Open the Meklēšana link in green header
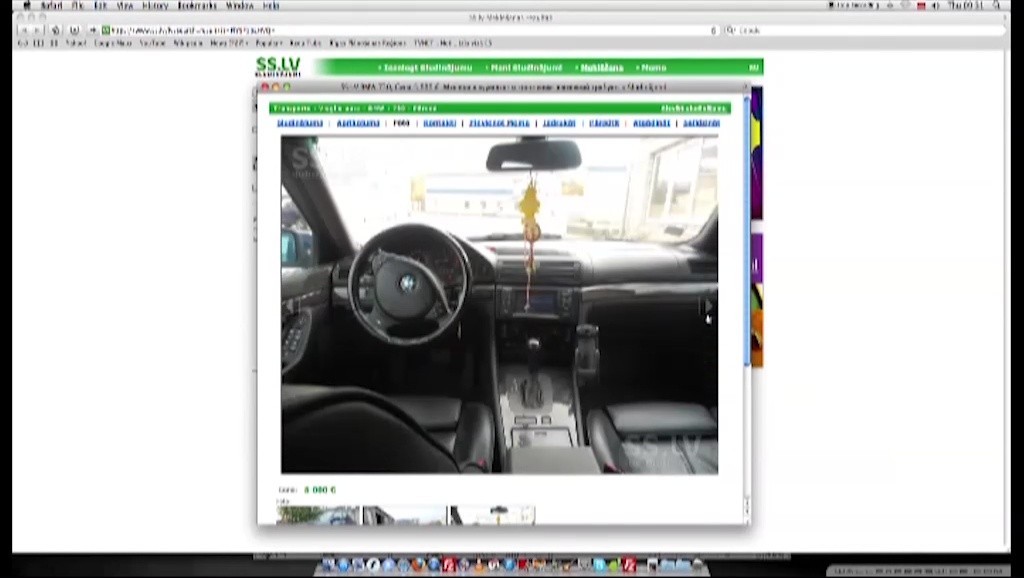This screenshot has height=578, width=1024. point(601,67)
